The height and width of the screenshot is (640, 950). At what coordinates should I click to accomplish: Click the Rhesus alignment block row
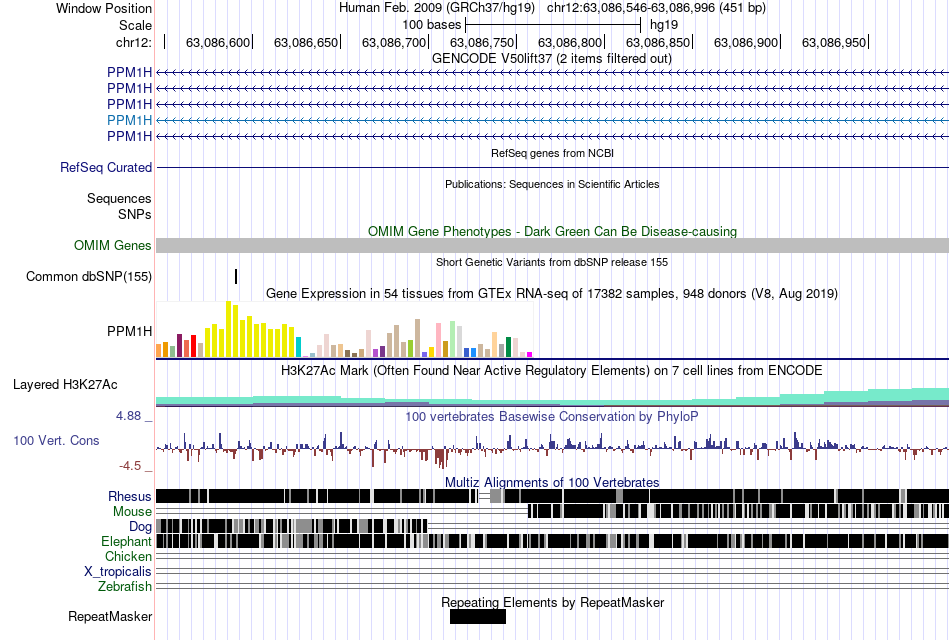point(553,496)
